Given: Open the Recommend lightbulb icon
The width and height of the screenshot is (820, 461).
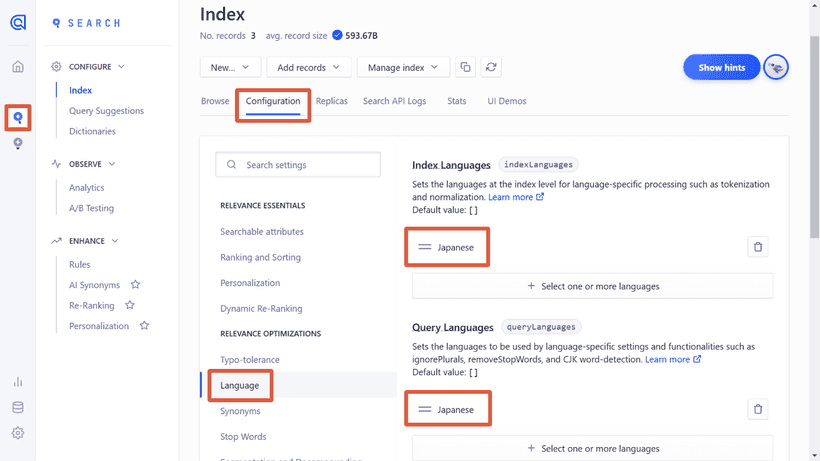Looking at the screenshot, I should coord(18,143).
